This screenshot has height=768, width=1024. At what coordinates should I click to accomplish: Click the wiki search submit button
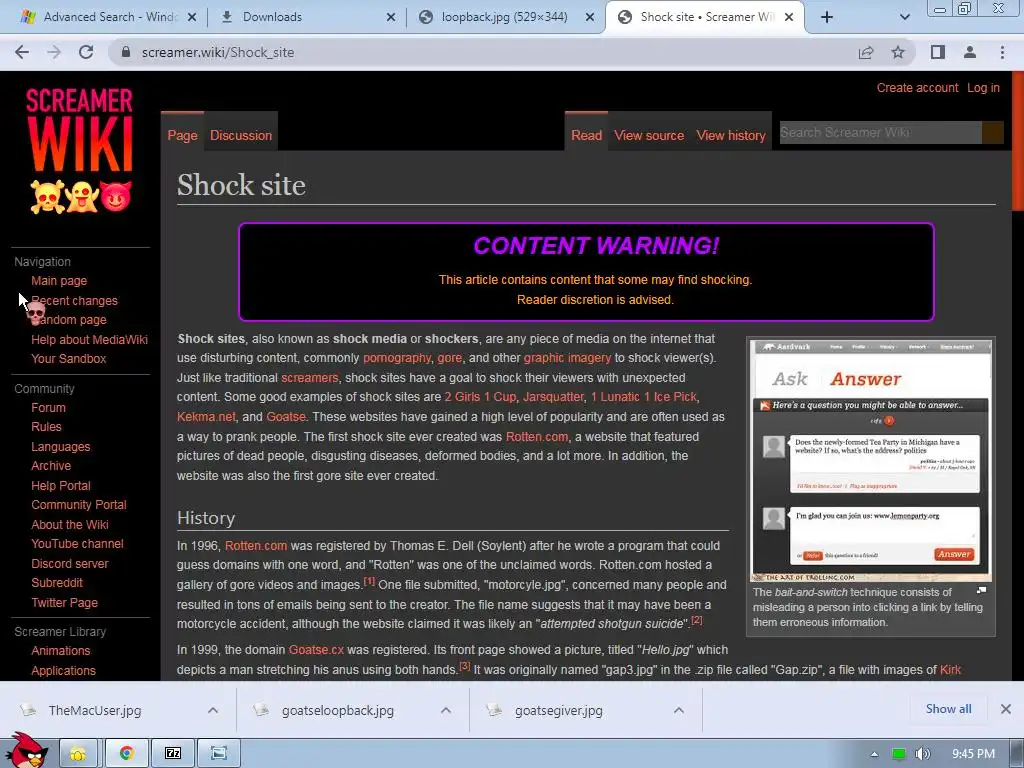[x=993, y=133]
